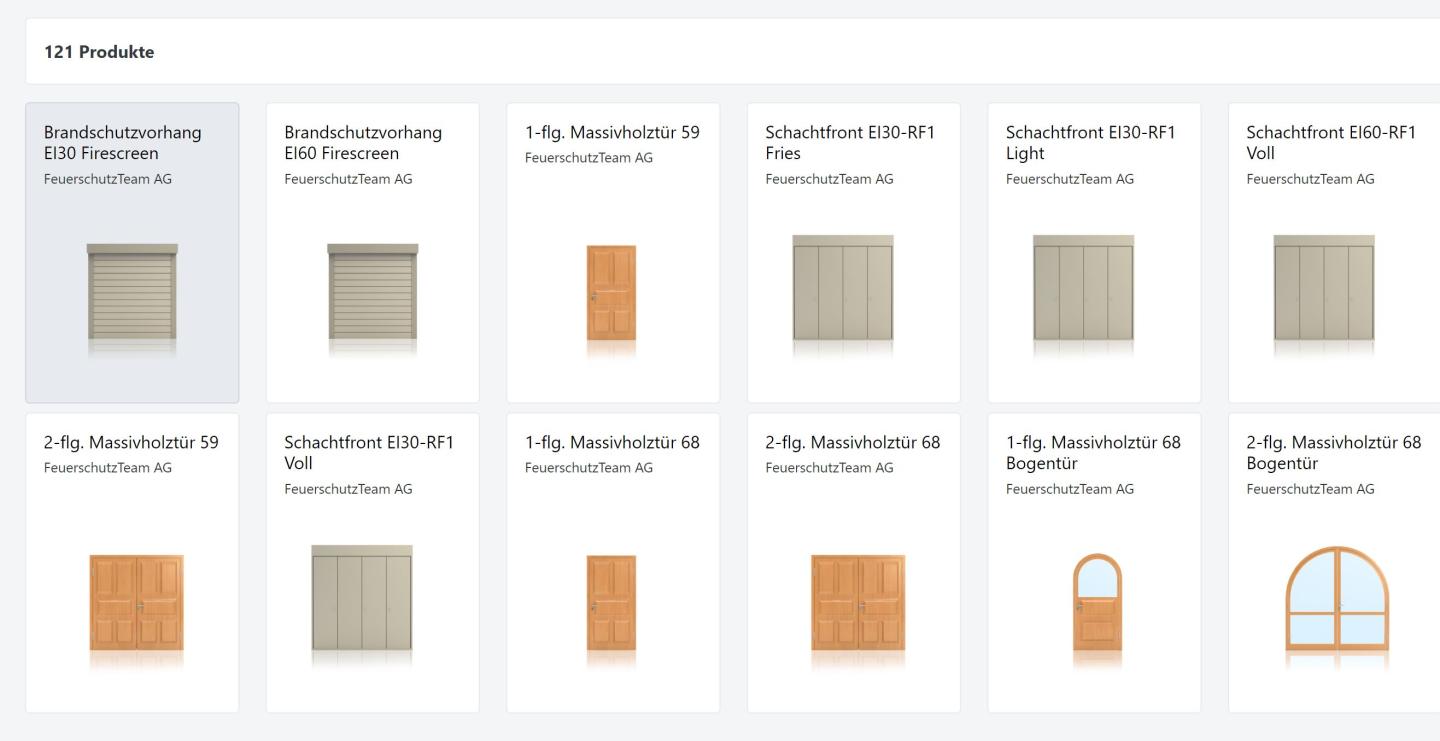The image size is (1440, 741).
Task: Click the "Brandschutzvorhang EI30 Firescreen" title
Action: coord(122,143)
